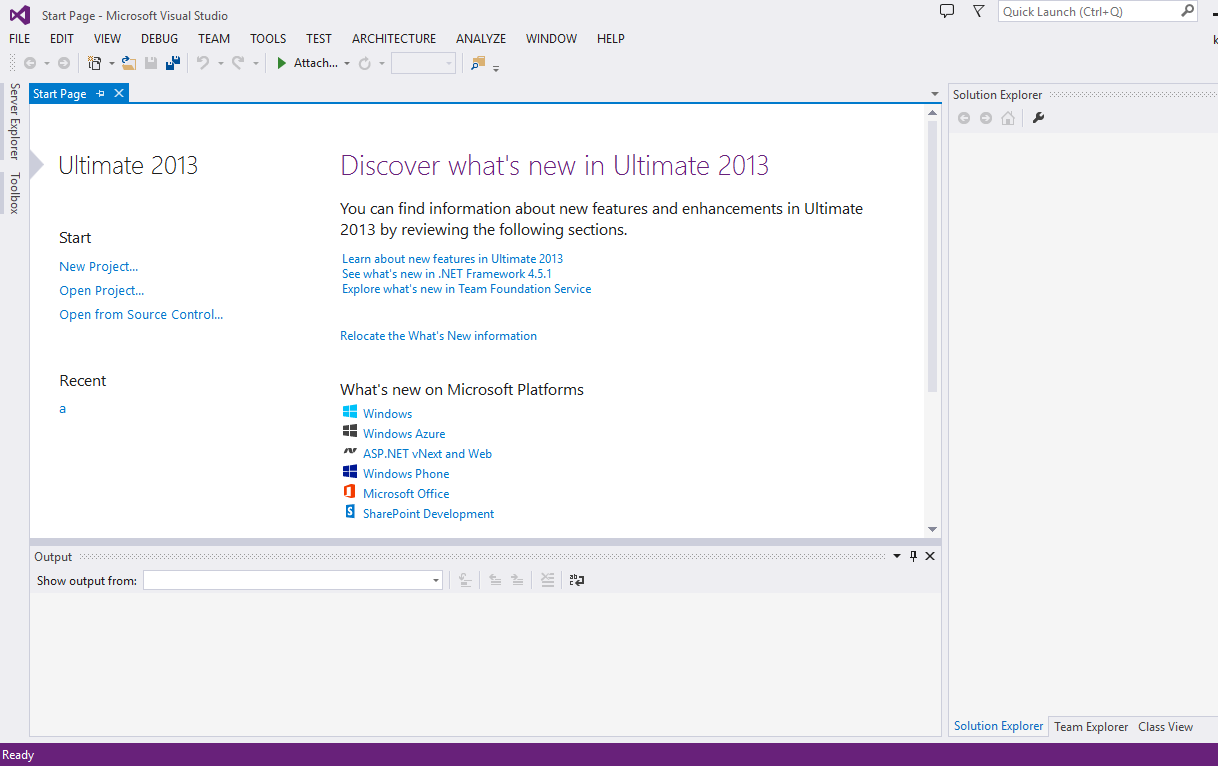The width and height of the screenshot is (1218, 766).
Task: Click the Start Page vertical scrollbar thumb
Action: 933,255
